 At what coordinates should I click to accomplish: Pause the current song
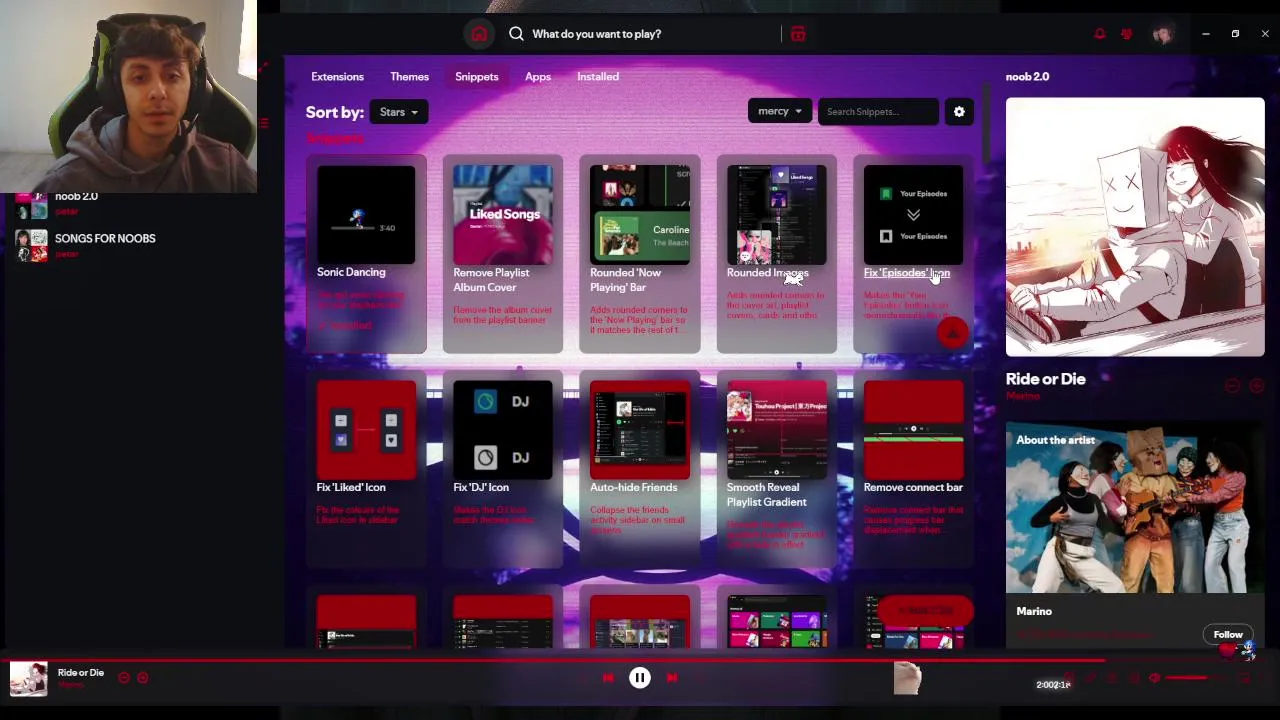click(x=640, y=678)
